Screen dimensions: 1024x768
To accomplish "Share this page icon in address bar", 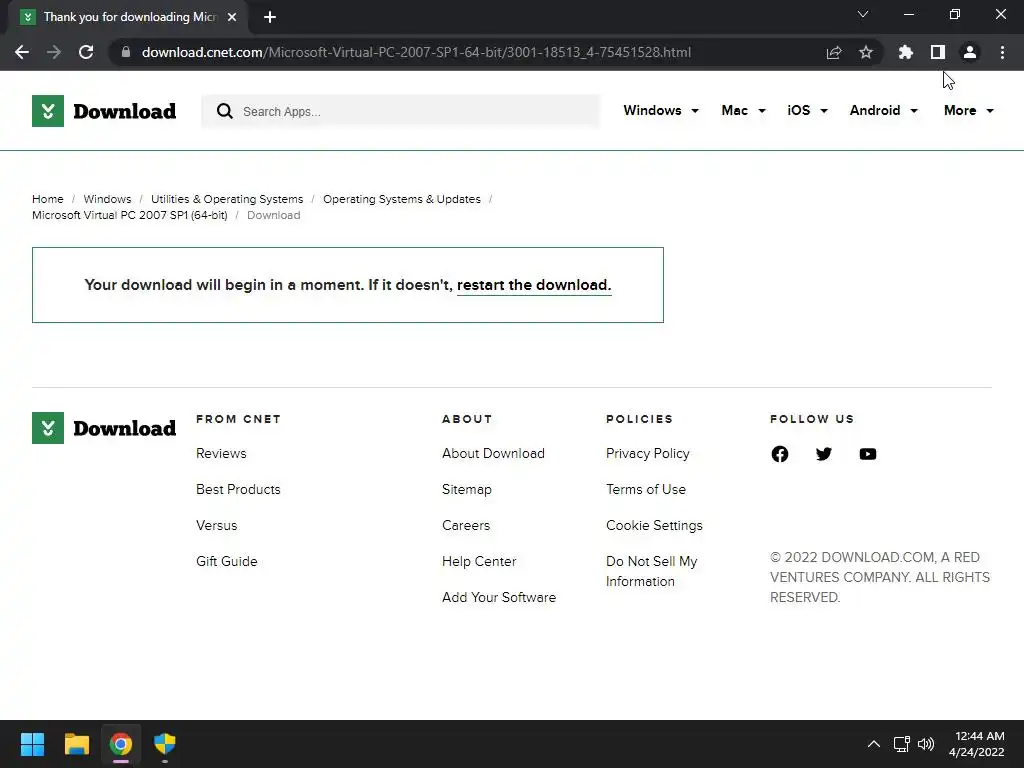I will coord(834,52).
